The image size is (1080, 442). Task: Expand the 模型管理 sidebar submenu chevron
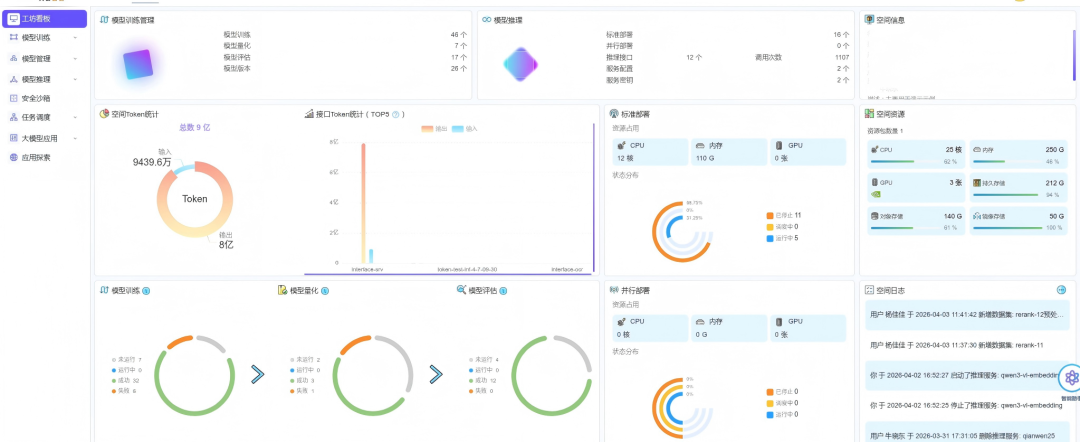[x=75, y=59]
